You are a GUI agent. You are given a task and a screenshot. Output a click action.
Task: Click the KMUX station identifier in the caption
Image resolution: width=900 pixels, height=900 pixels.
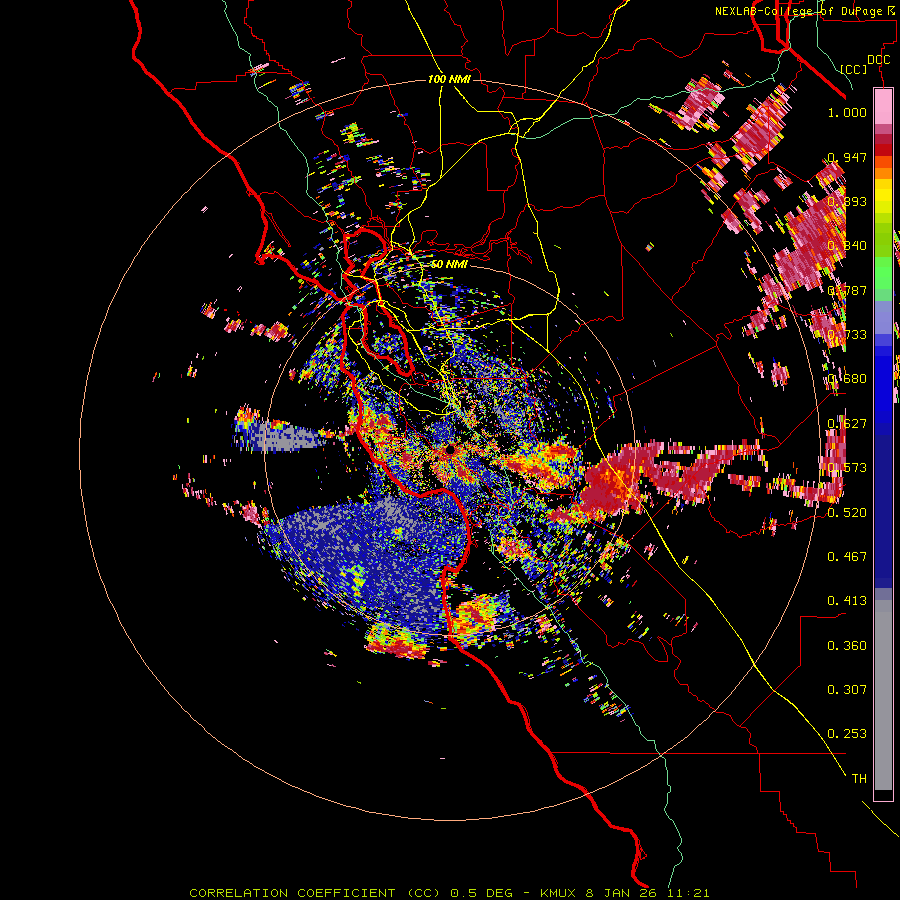pos(559,893)
